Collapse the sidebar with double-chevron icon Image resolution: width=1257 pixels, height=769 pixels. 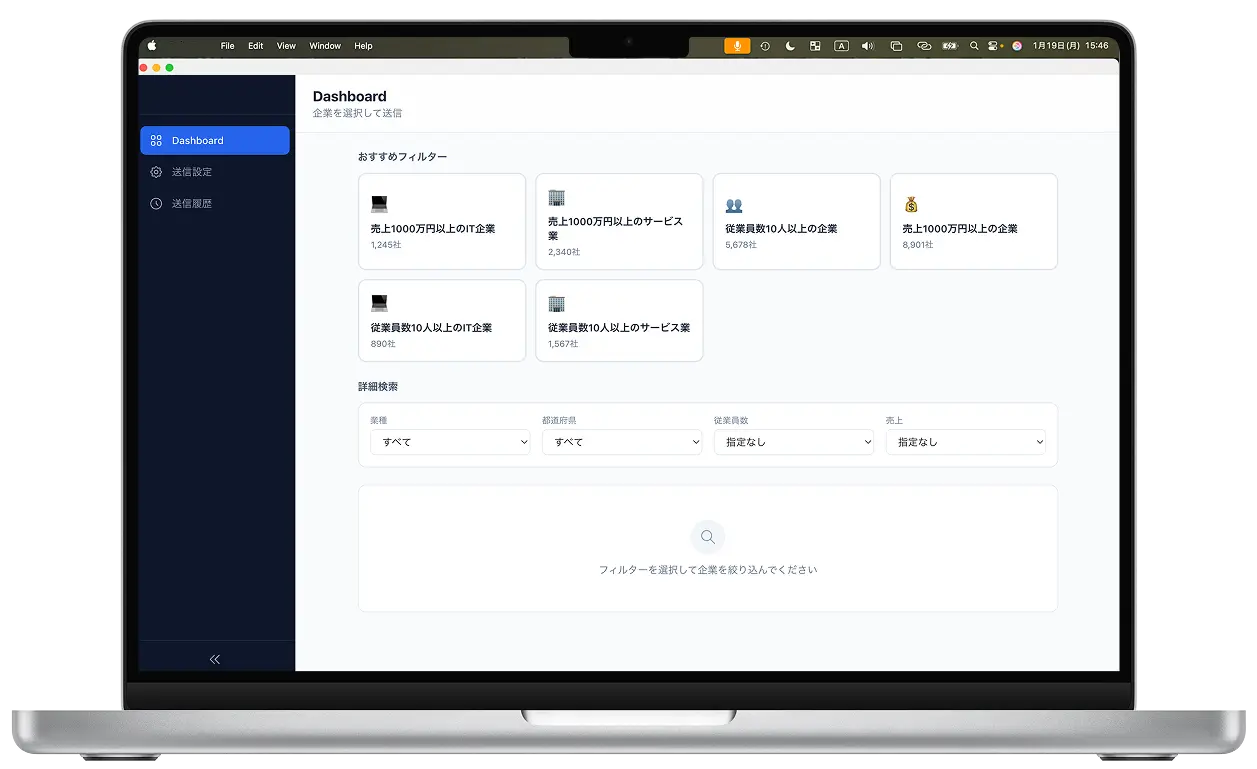pyautogui.click(x=215, y=659)
